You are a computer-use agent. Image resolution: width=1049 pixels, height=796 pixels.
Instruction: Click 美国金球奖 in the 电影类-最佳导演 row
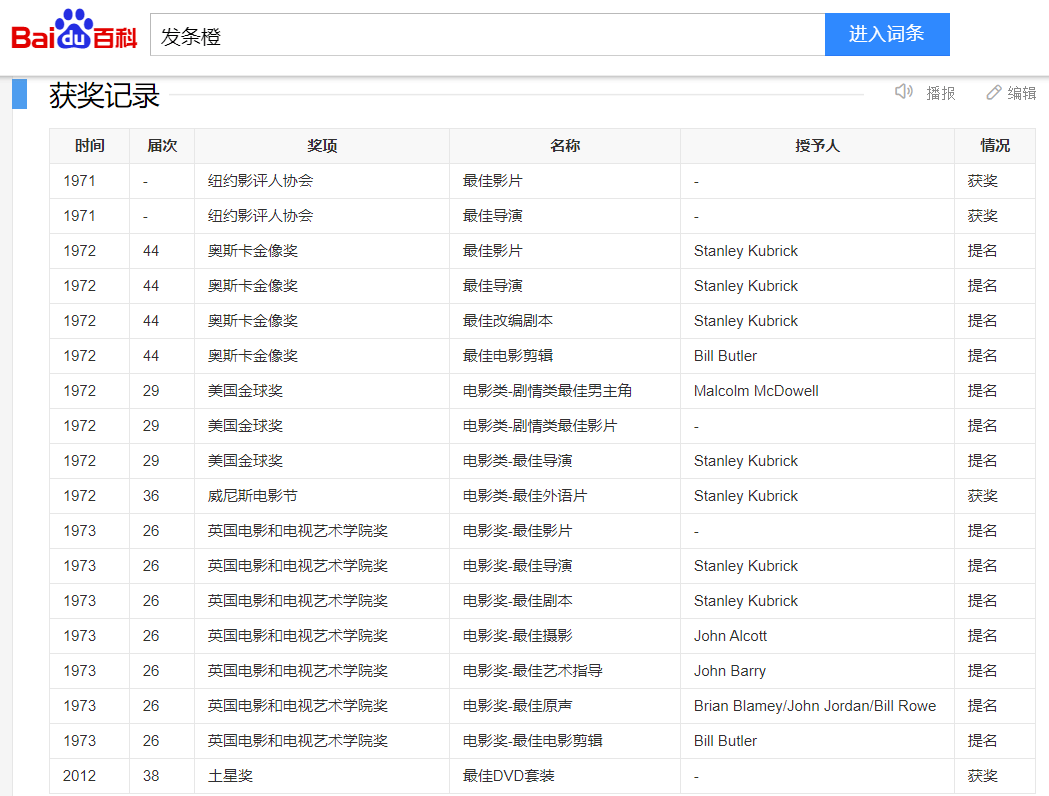[x=246, y=460]
